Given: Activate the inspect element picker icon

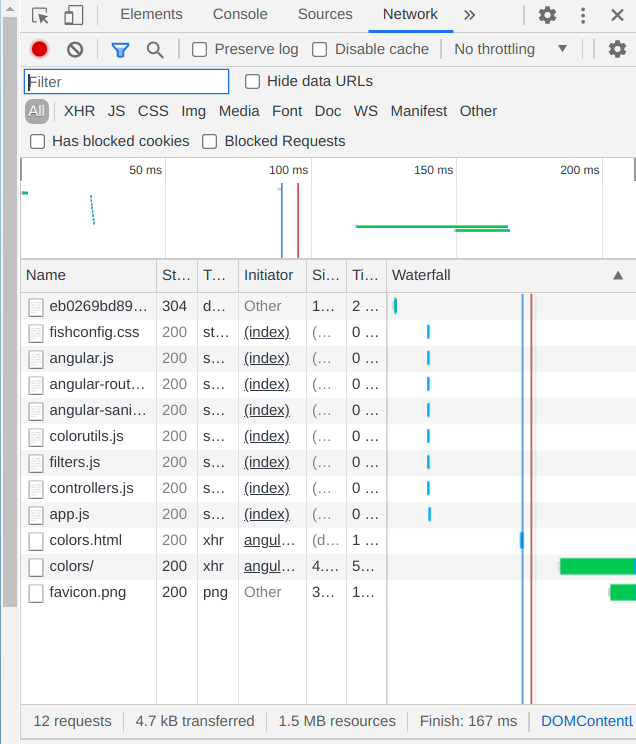Looking at the screenshot, I should 41,15.
